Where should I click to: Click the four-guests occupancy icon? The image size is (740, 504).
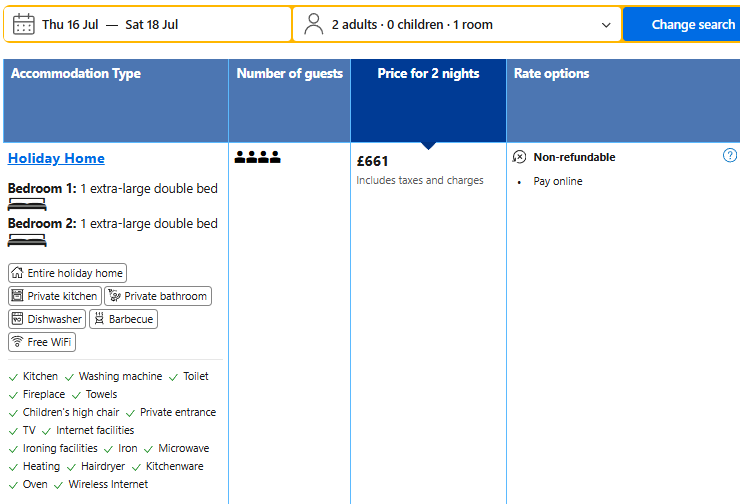(258, 157)
